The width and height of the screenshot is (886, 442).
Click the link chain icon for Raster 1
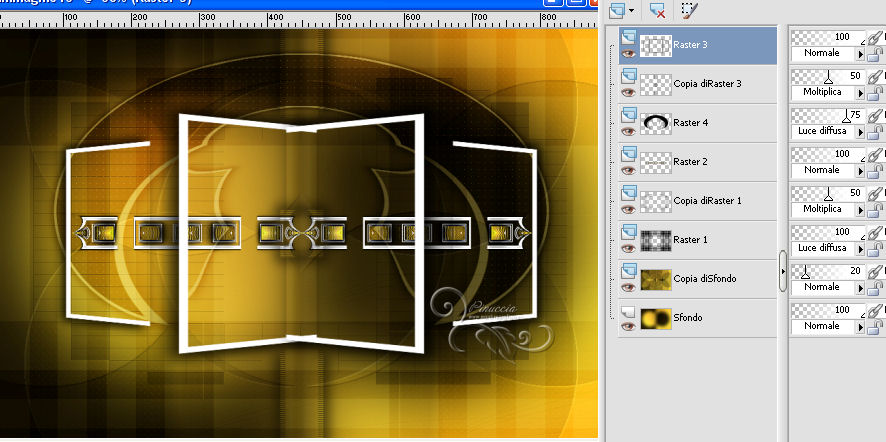click(x=875, y=234)
